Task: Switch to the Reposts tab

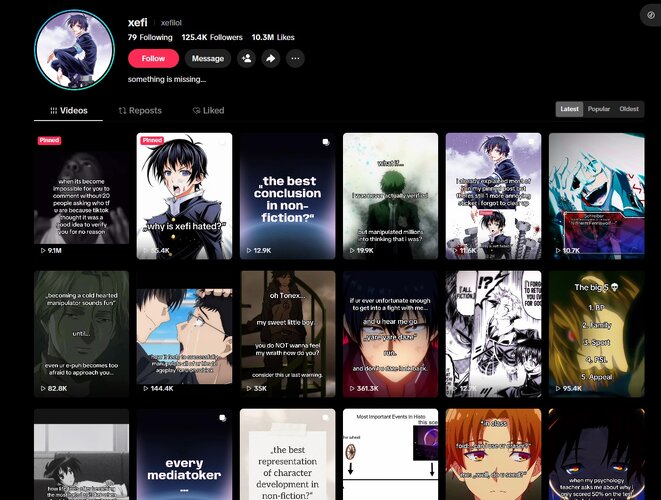Action: point(140,110)
